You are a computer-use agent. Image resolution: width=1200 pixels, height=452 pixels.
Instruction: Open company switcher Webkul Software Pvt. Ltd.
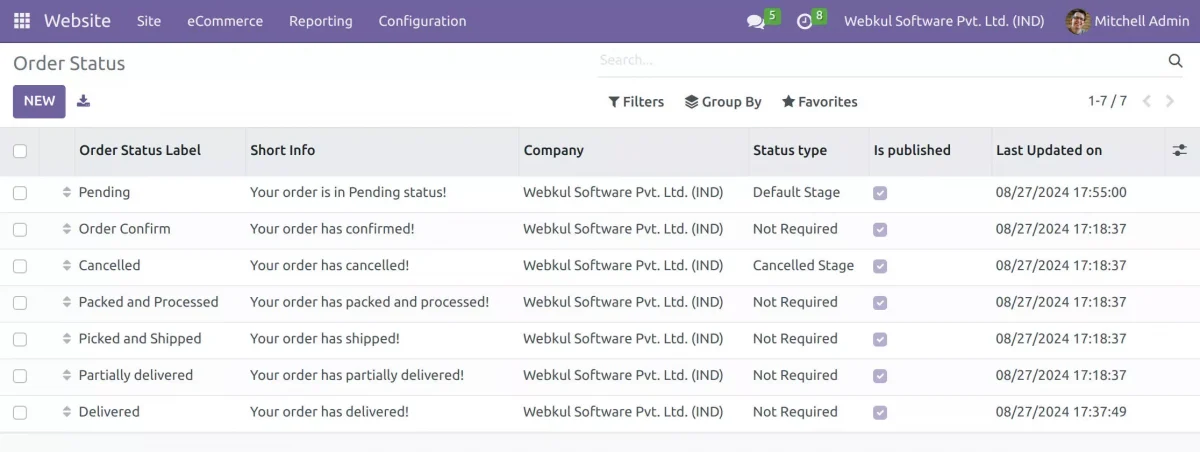(x=944, y=21)
